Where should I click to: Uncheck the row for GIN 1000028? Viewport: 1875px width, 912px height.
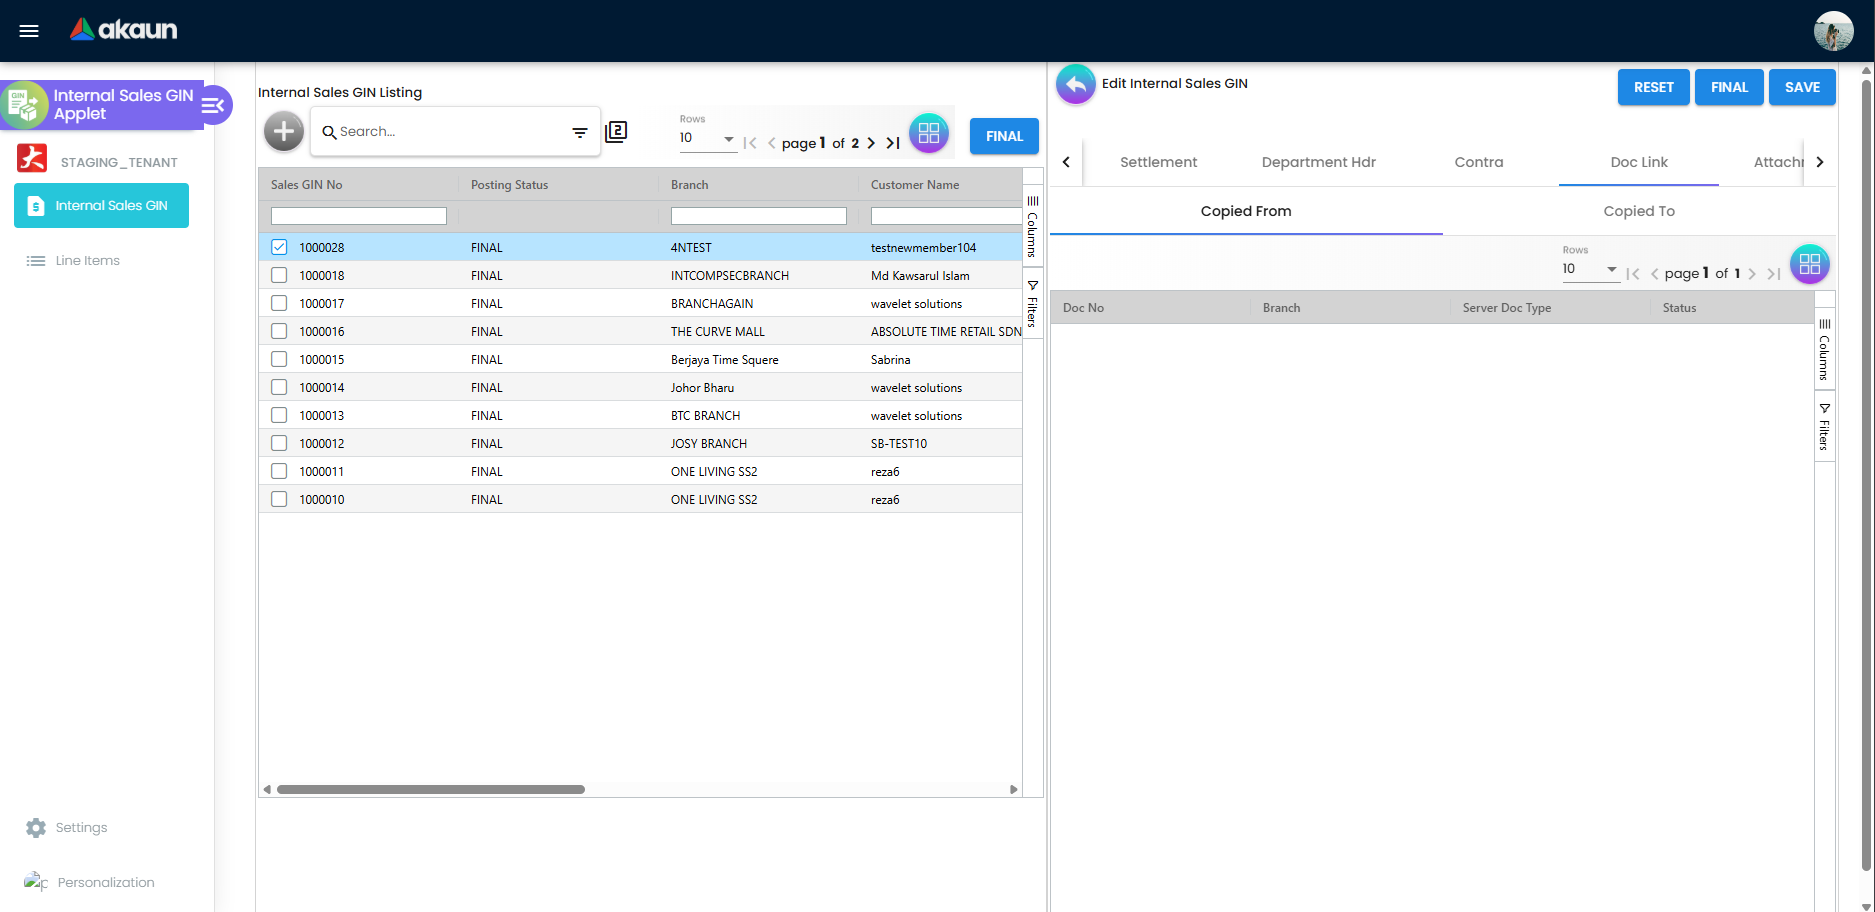[279, 247]
